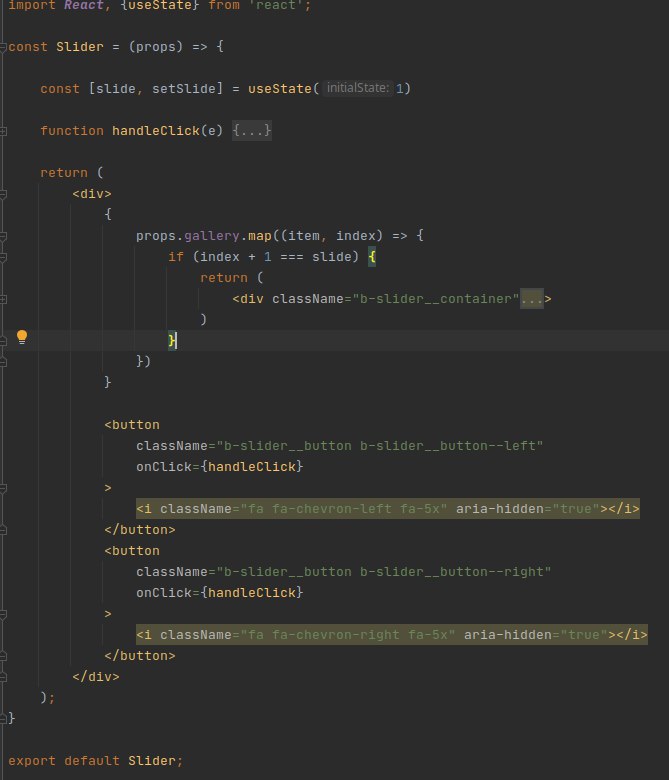Click the props parameter in (props)
This screenshot has height=780, width=669.
156,47
